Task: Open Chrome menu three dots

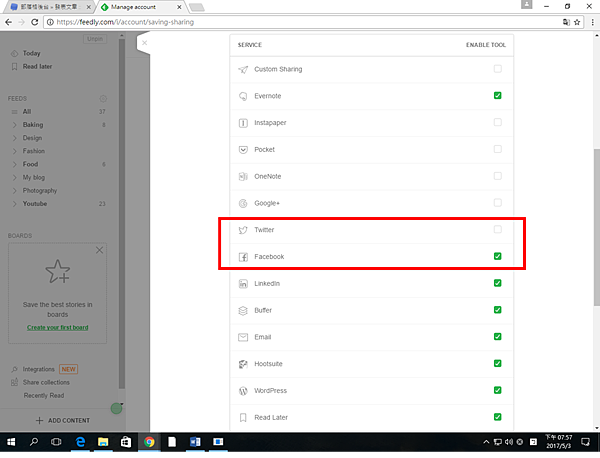Action: (x=592, y=22)
